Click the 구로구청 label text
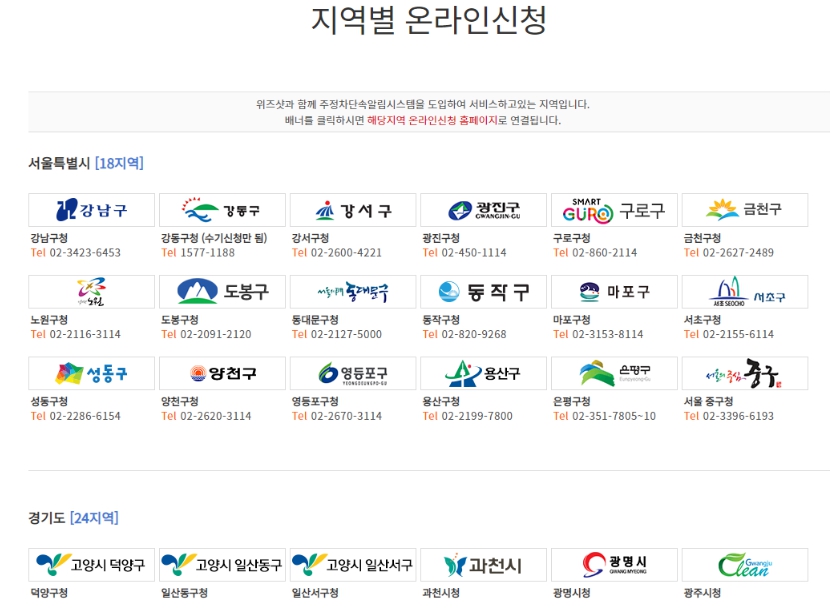The height and width of the screenshot is (614, 839). (x=571, y=238)
